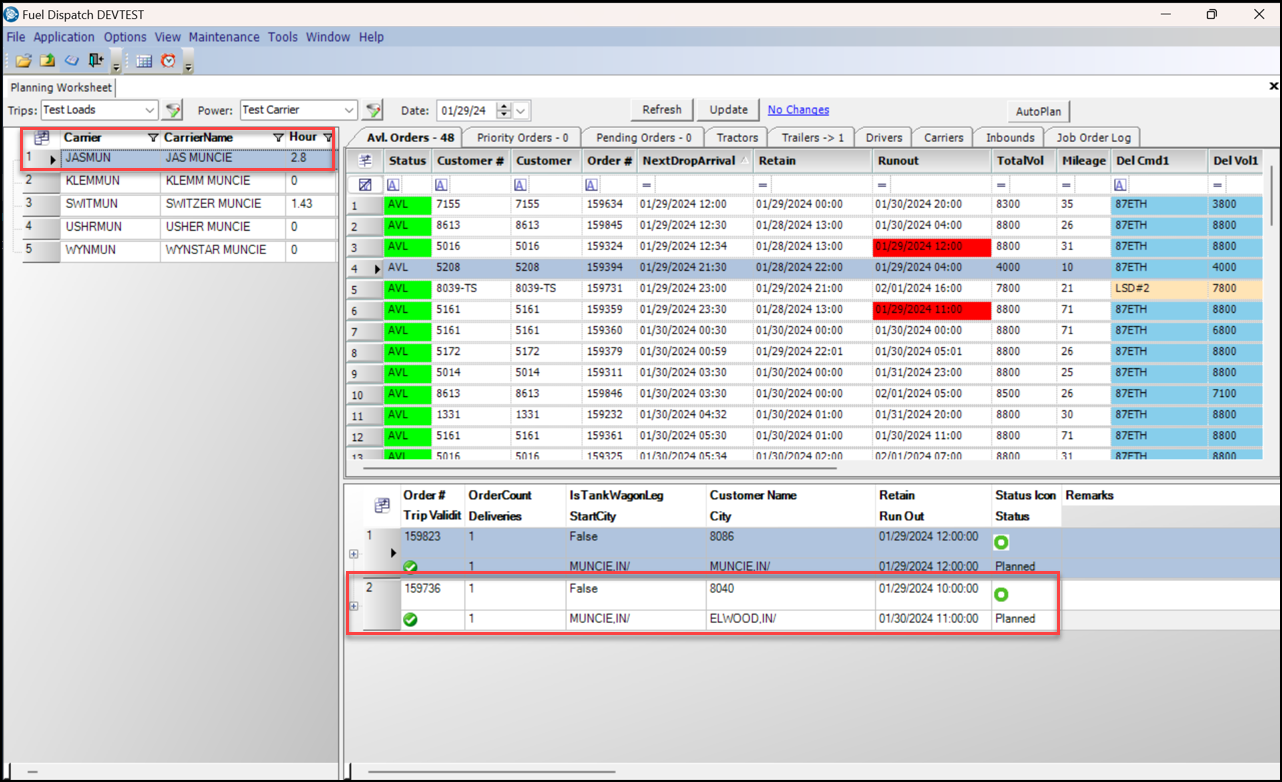Screen dimensions: 1282x782
Task: Open the Maintenance menu
Action: tap(224, 37)
